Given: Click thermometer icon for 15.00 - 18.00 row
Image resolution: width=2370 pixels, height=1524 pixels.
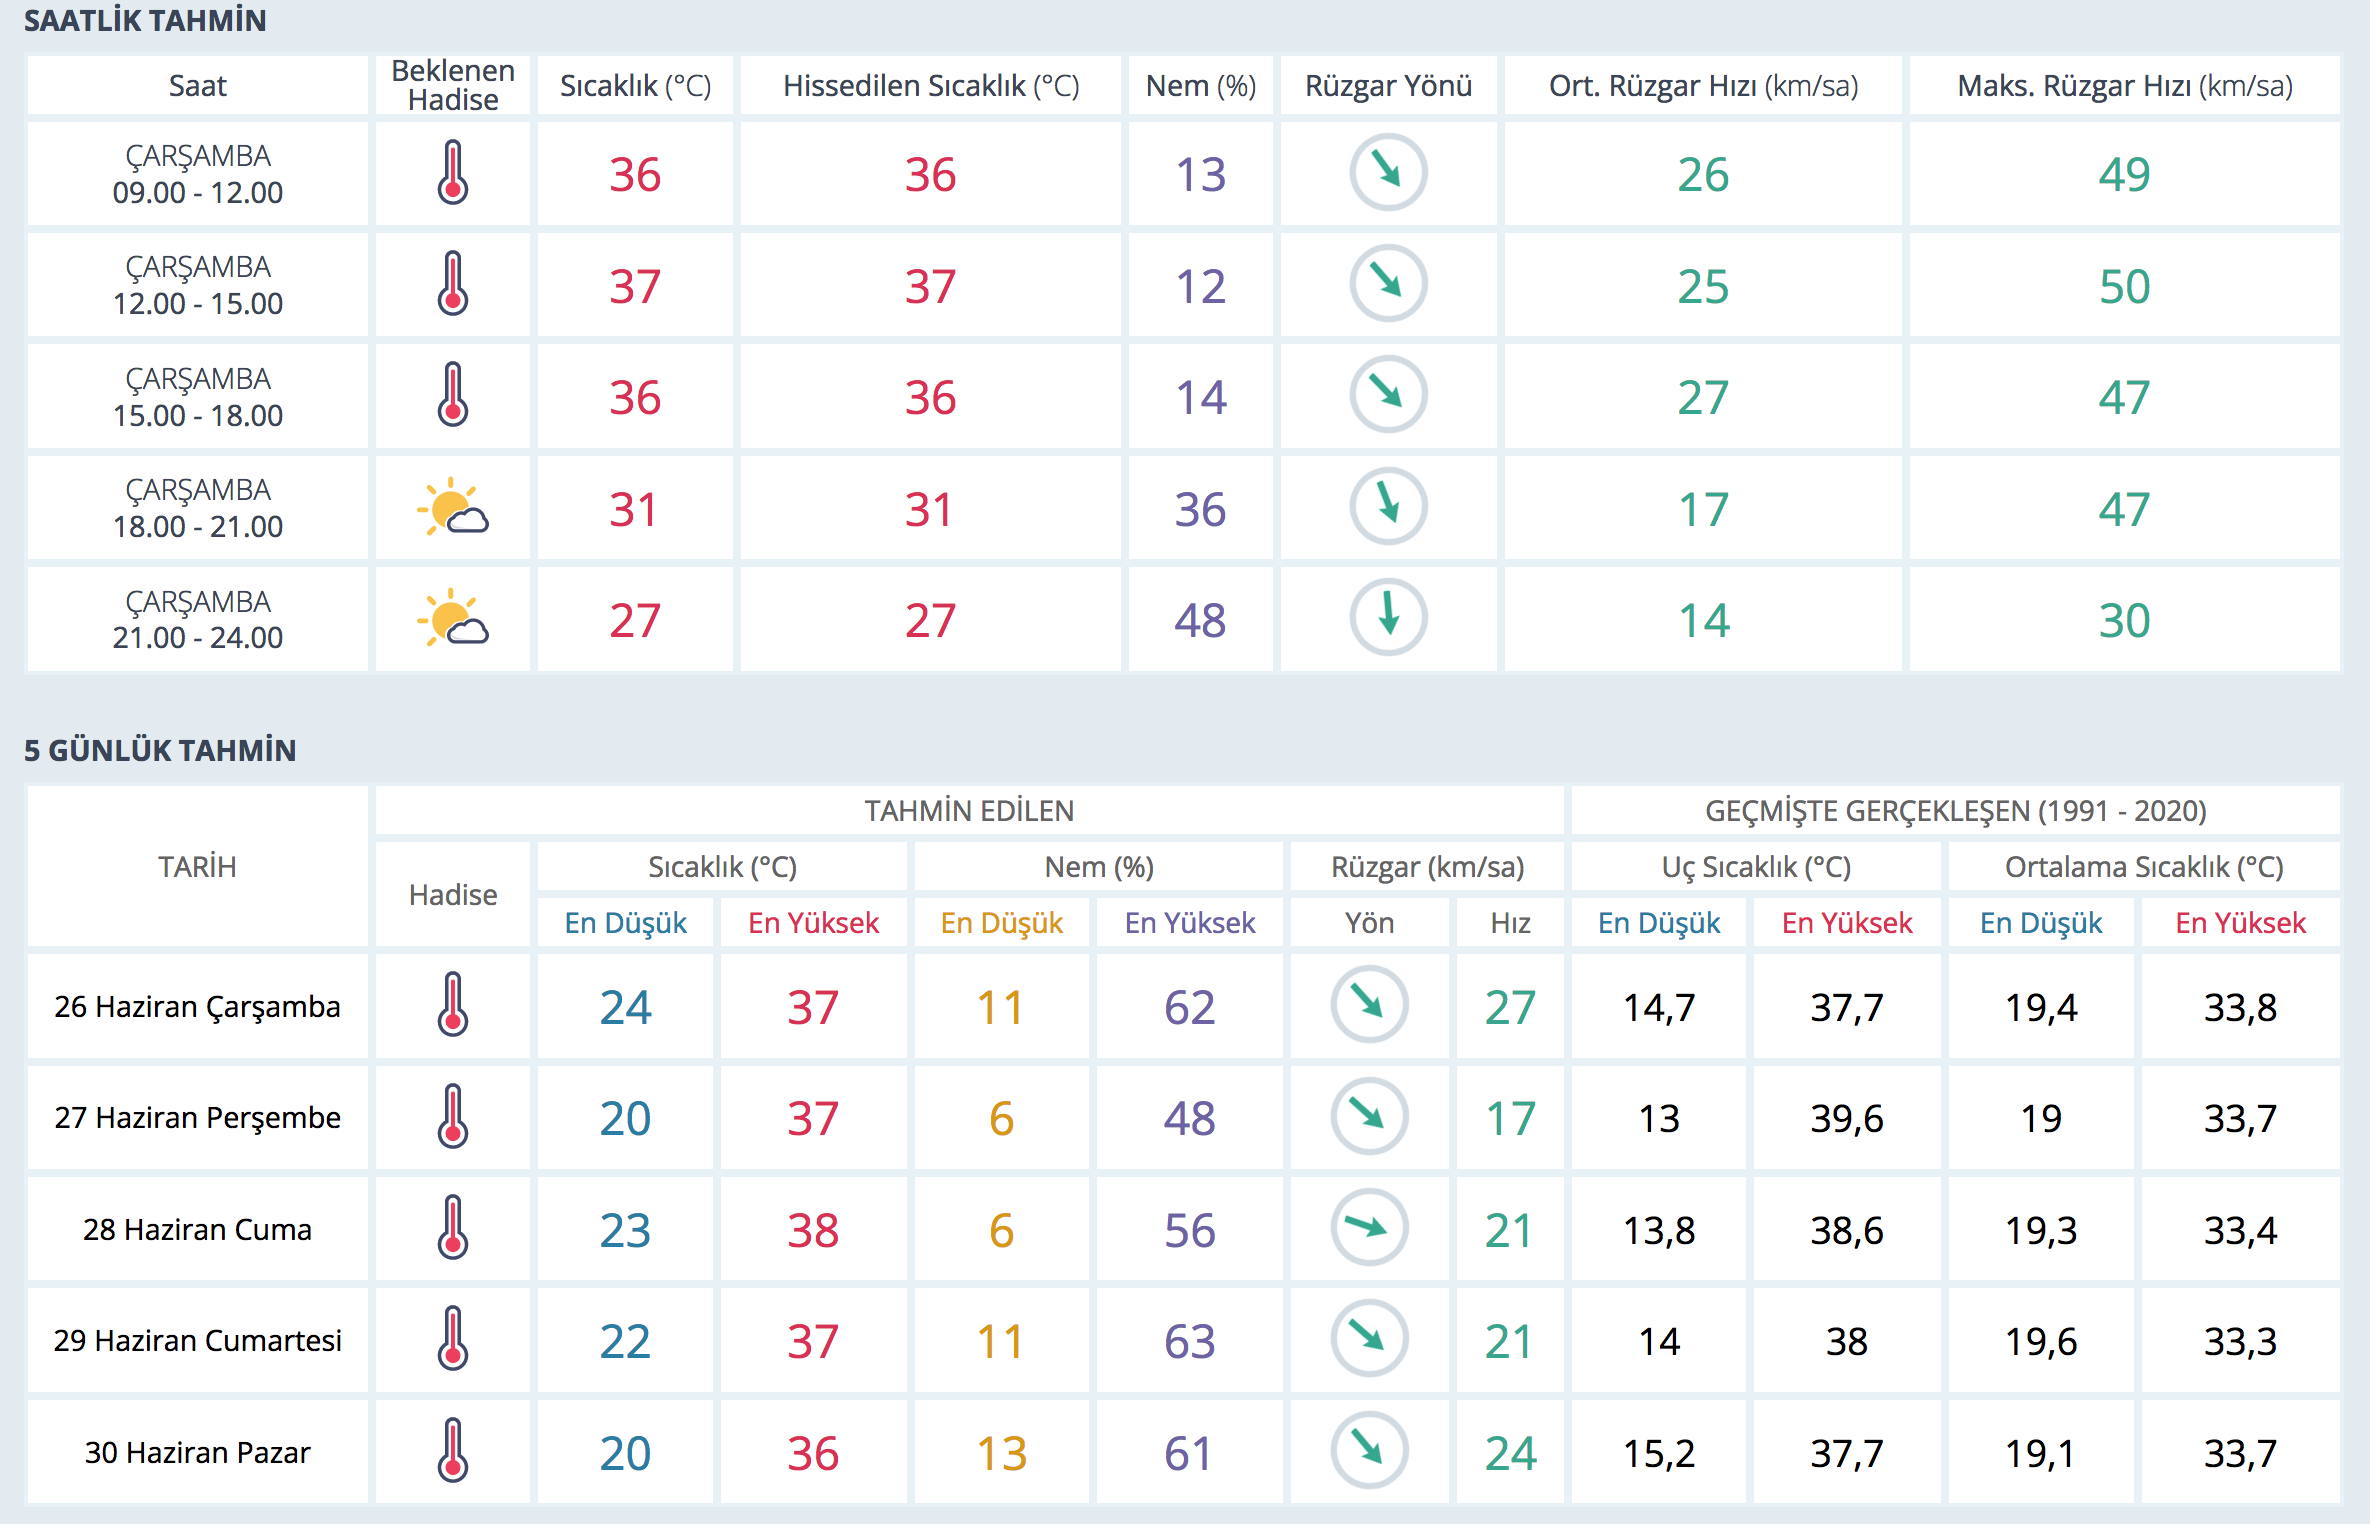Looking at the screenshot, I should click(452, 395).
